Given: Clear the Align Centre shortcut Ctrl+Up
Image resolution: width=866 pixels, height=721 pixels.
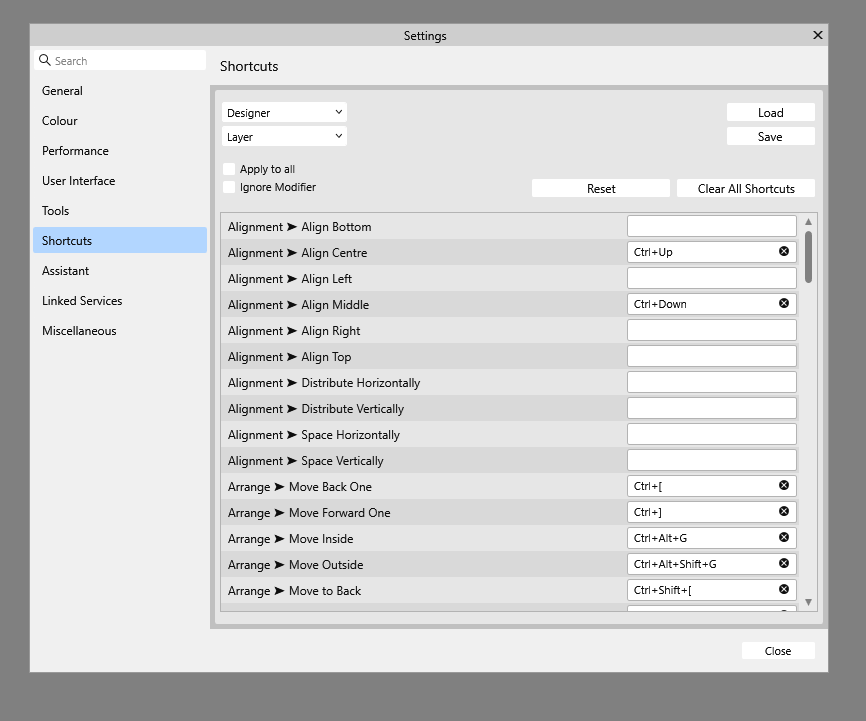Looking at the screenshot, I should pyautogui.click(x=784, y=251).
